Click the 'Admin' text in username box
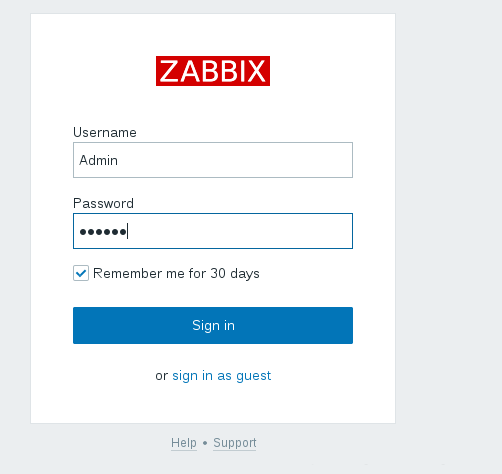This screenshot has height=474, width=502. [98, 160]
